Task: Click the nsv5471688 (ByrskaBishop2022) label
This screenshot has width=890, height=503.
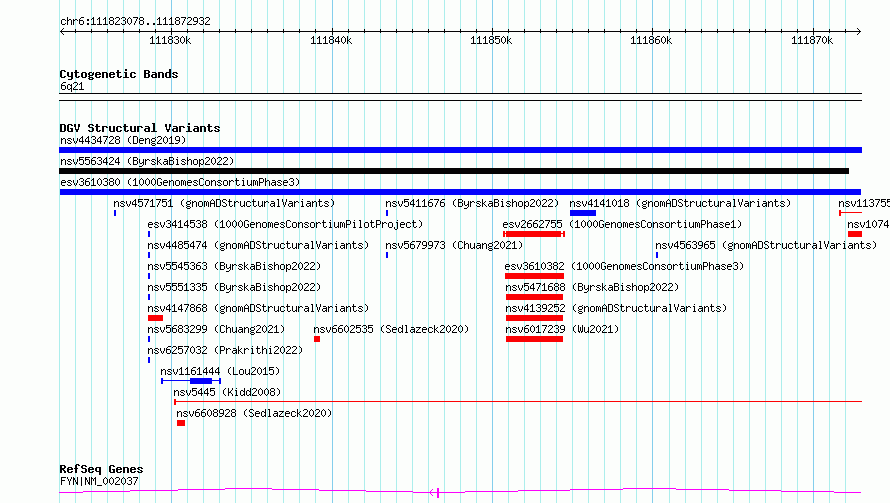Action: pos(592,287)
